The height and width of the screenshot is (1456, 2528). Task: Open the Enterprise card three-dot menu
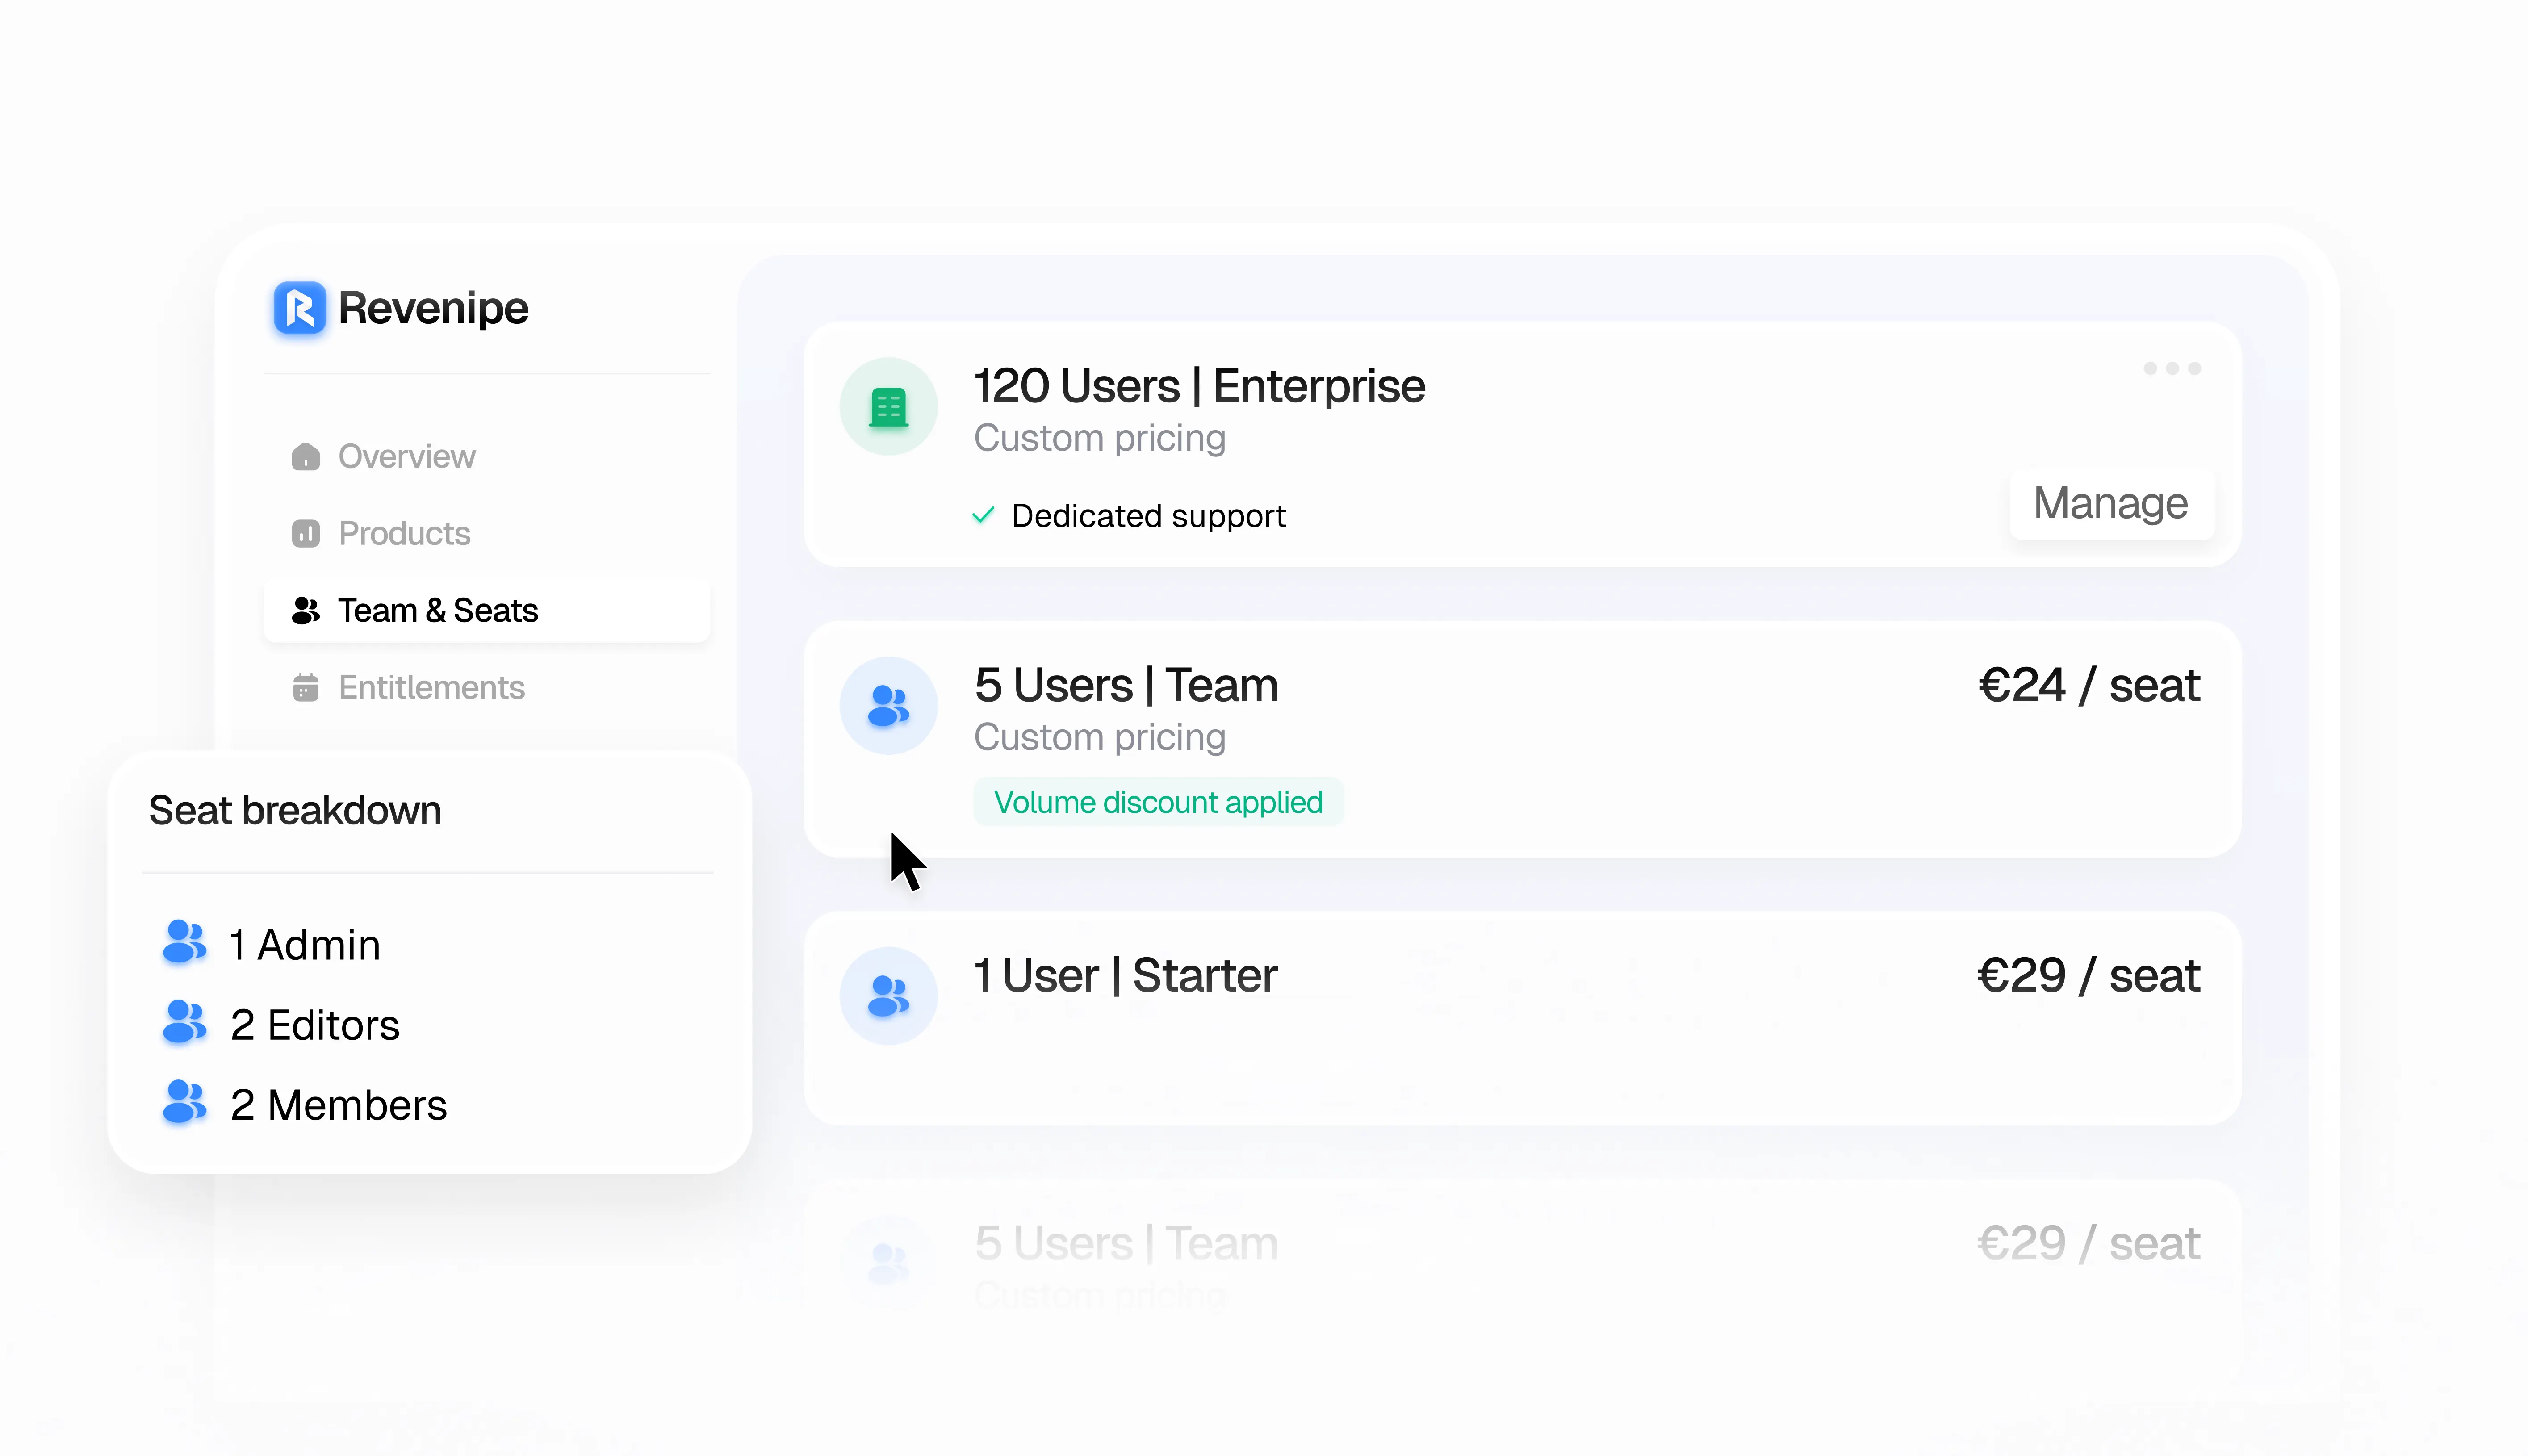(2172, 368)
